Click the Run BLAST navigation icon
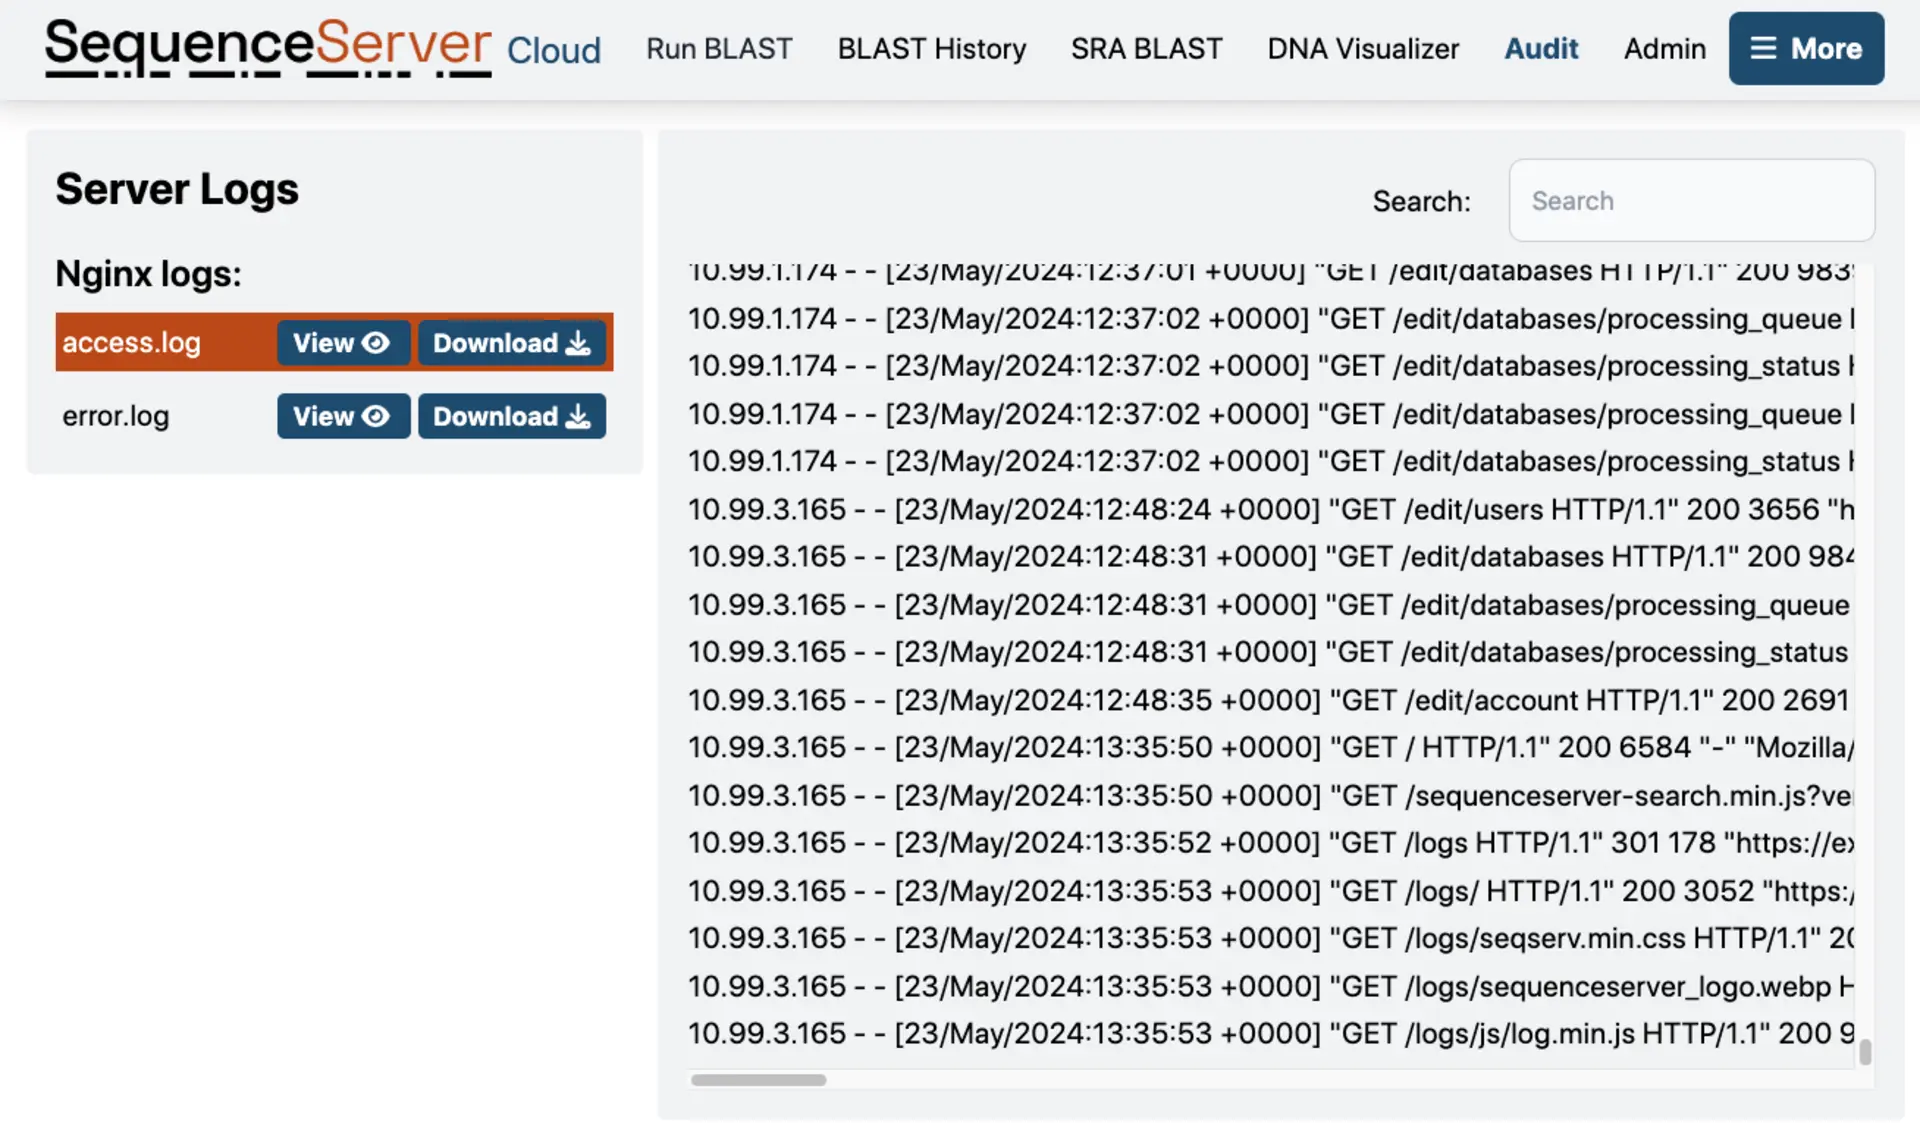Viewport: 1920px width, 1133px height. pyautogui.click(x=719, y=49)
